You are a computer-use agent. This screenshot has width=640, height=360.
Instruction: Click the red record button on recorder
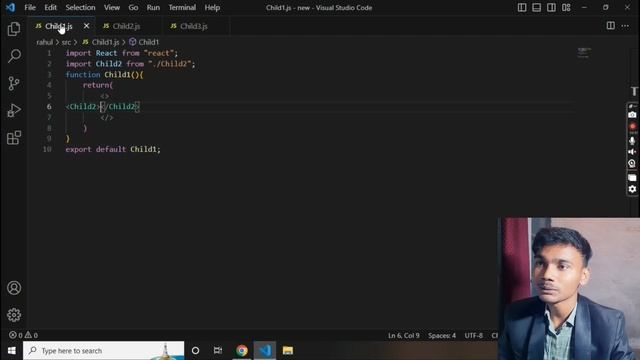633,127
